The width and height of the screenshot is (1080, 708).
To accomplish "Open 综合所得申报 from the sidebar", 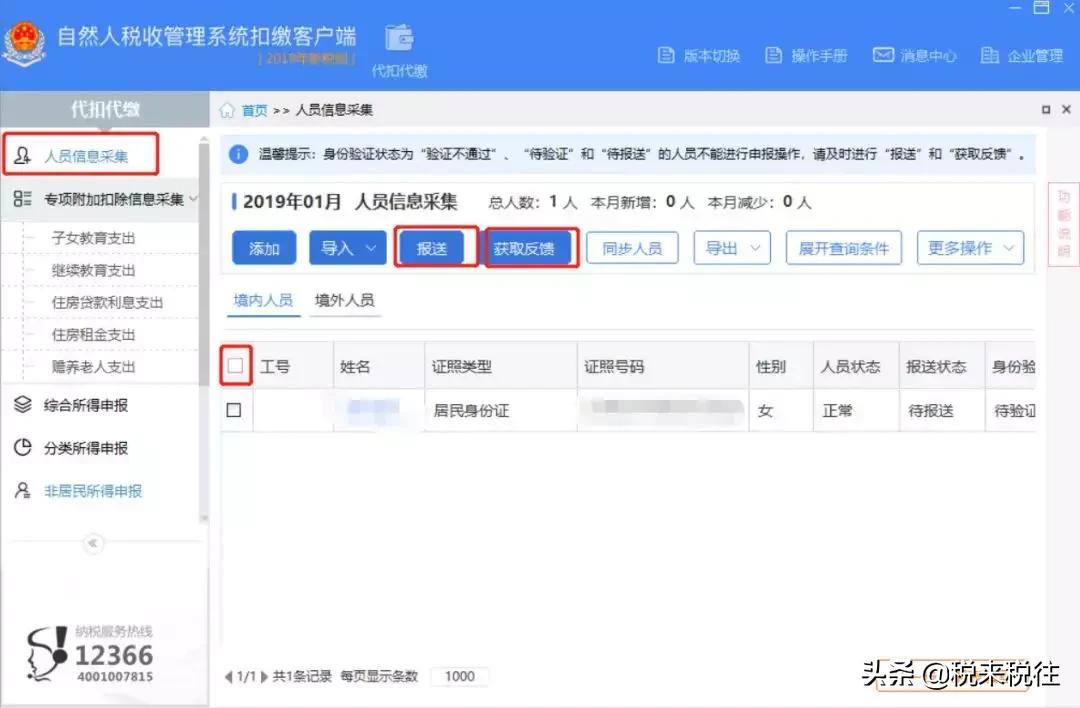I will [87, 407].
